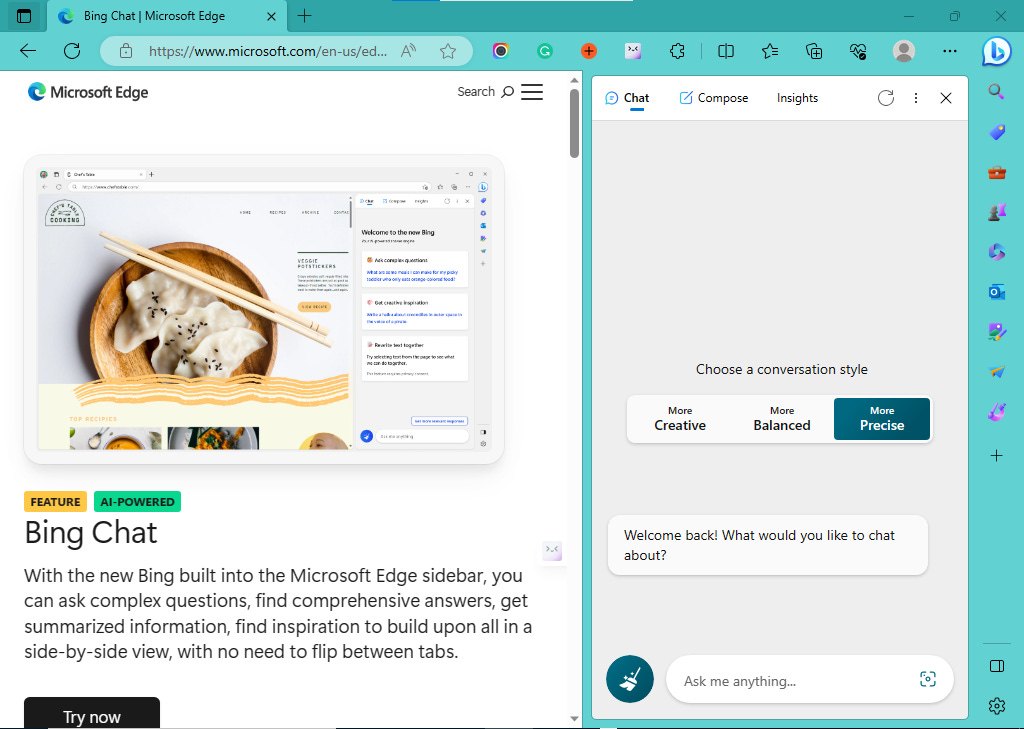
Task: Open sidebar Microsoft 365 icon
Action: point(997,252)
